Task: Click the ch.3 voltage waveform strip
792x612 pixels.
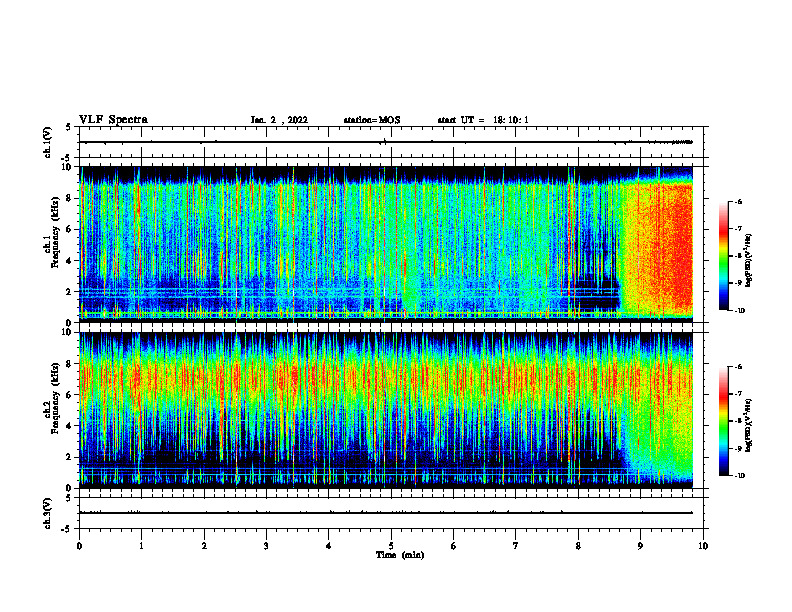Action: (x=393, y=514)
